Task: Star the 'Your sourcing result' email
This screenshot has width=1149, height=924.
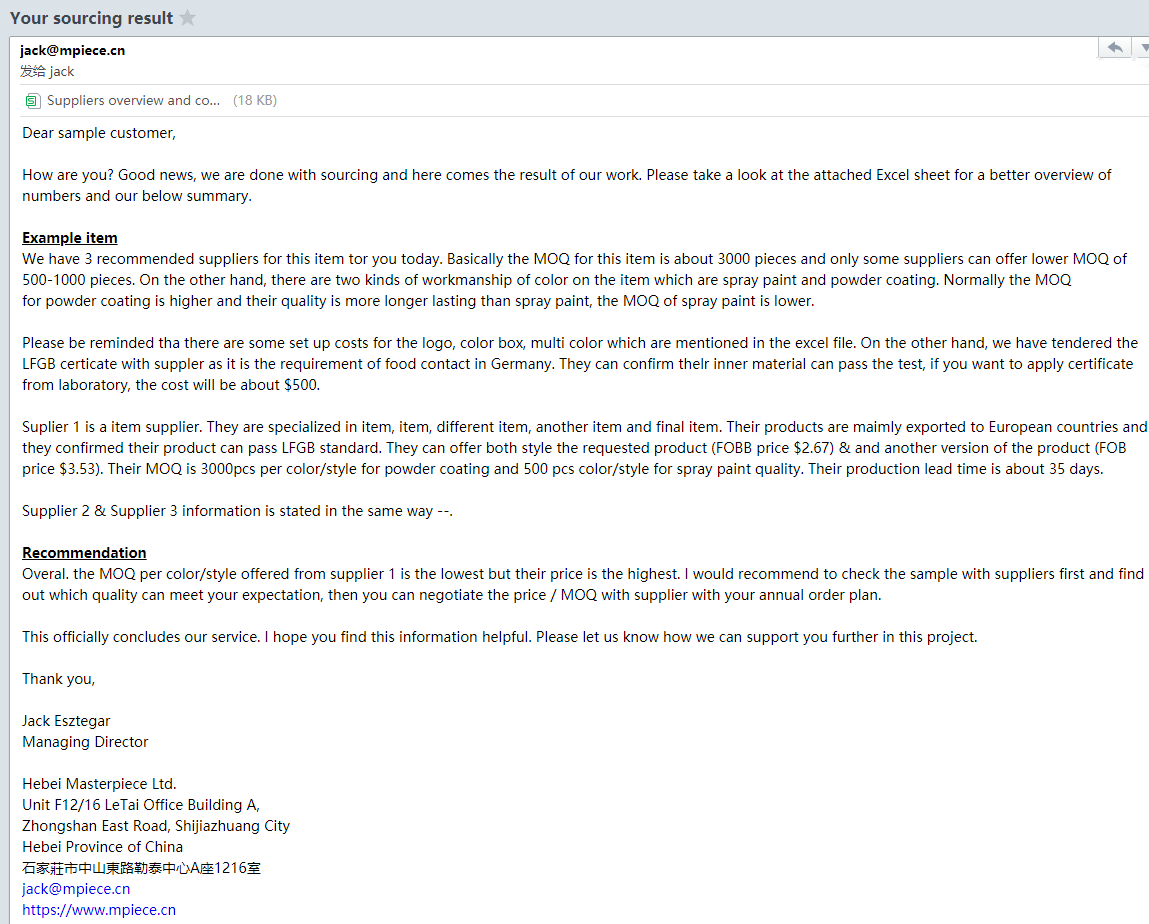Action: (x=188, y=18)
